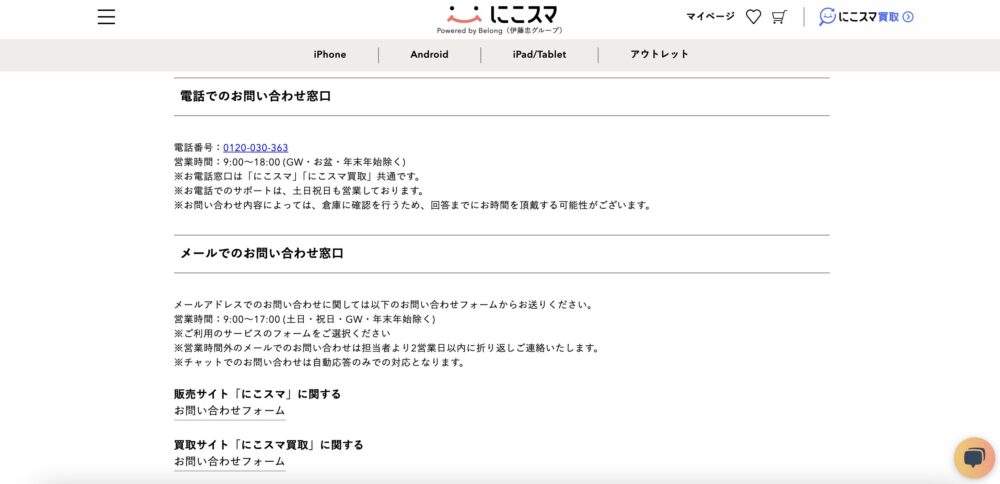Viewport: 1000px width, 484px height.
Task: Click the にこスマ wordmark in header
Action: pos(523,14)
